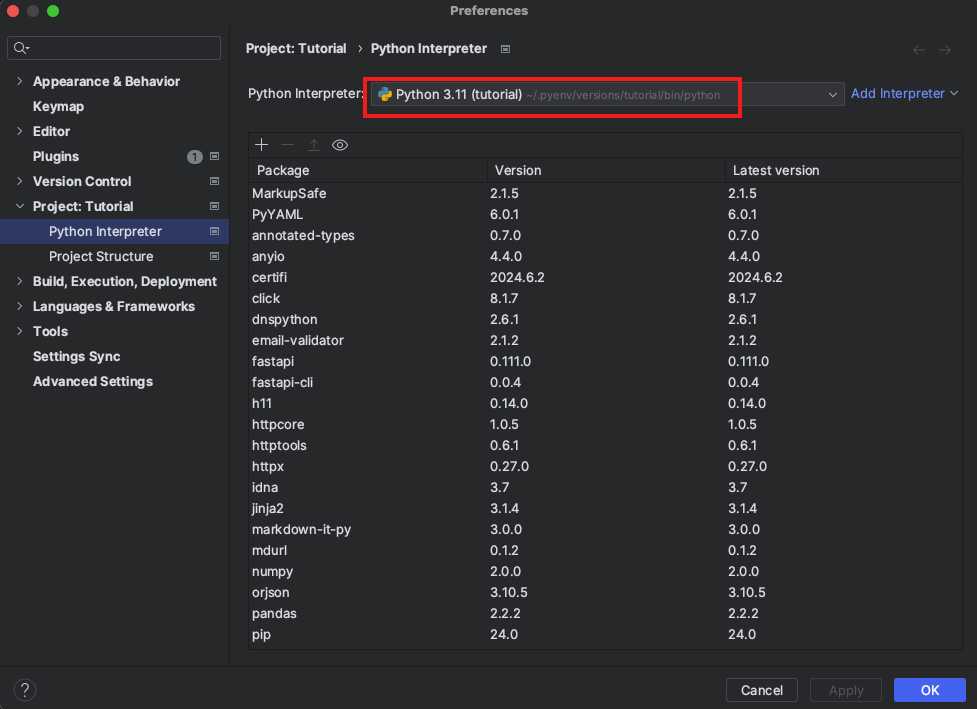Image resolution: width=977 pixels, height=709 pixels.
Task: Expand Build, Execution, Deployment section
Action: 19,281
